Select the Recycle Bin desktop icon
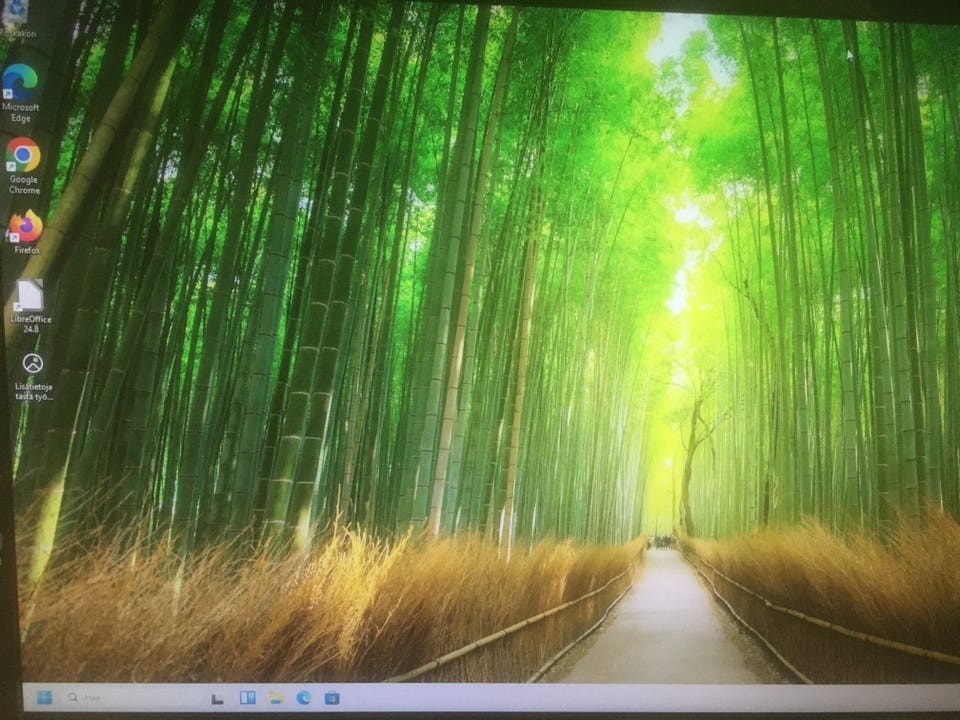 [x=17, y=18]
